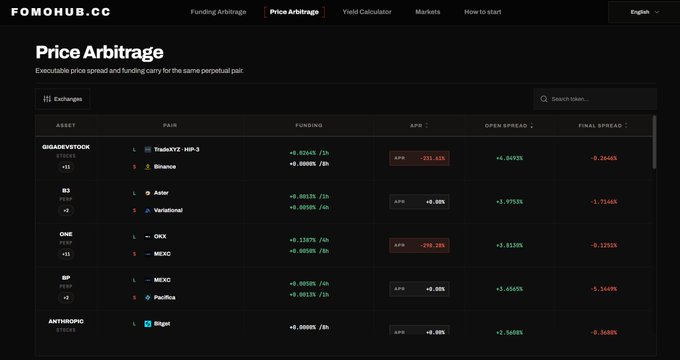Select the +0.0264% /1h funding rate
Viewport: 680px width, 360px height.
pos(309,153)
